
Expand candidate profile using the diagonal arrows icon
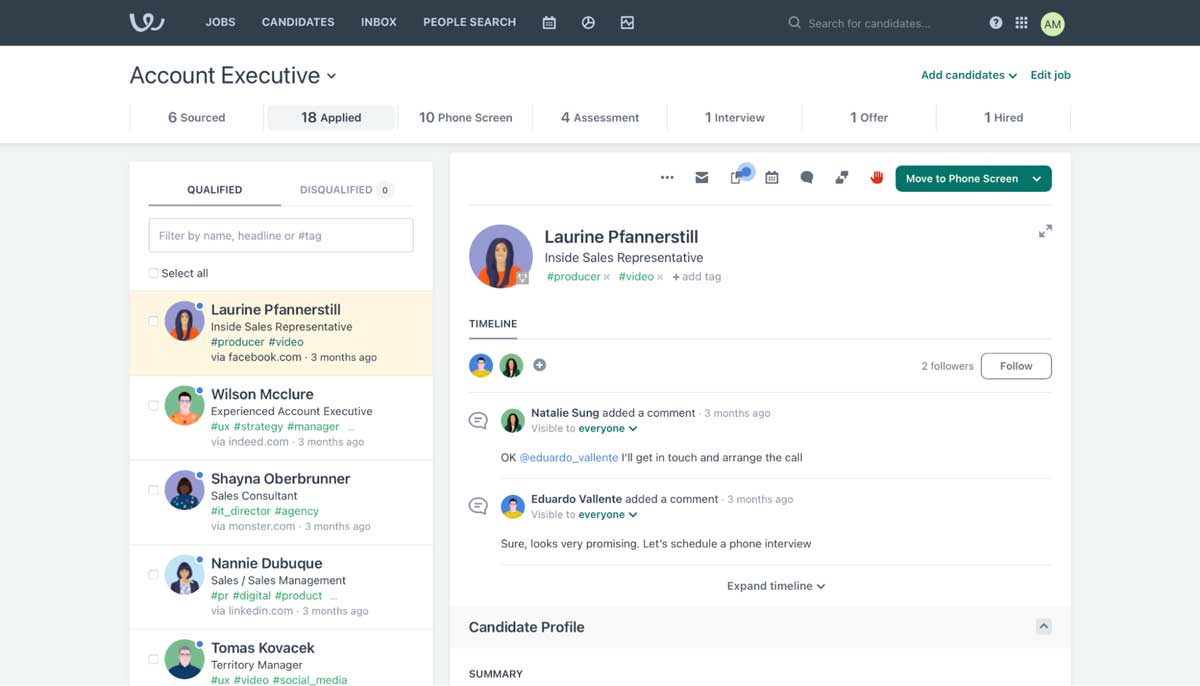tap(1045, 230)
